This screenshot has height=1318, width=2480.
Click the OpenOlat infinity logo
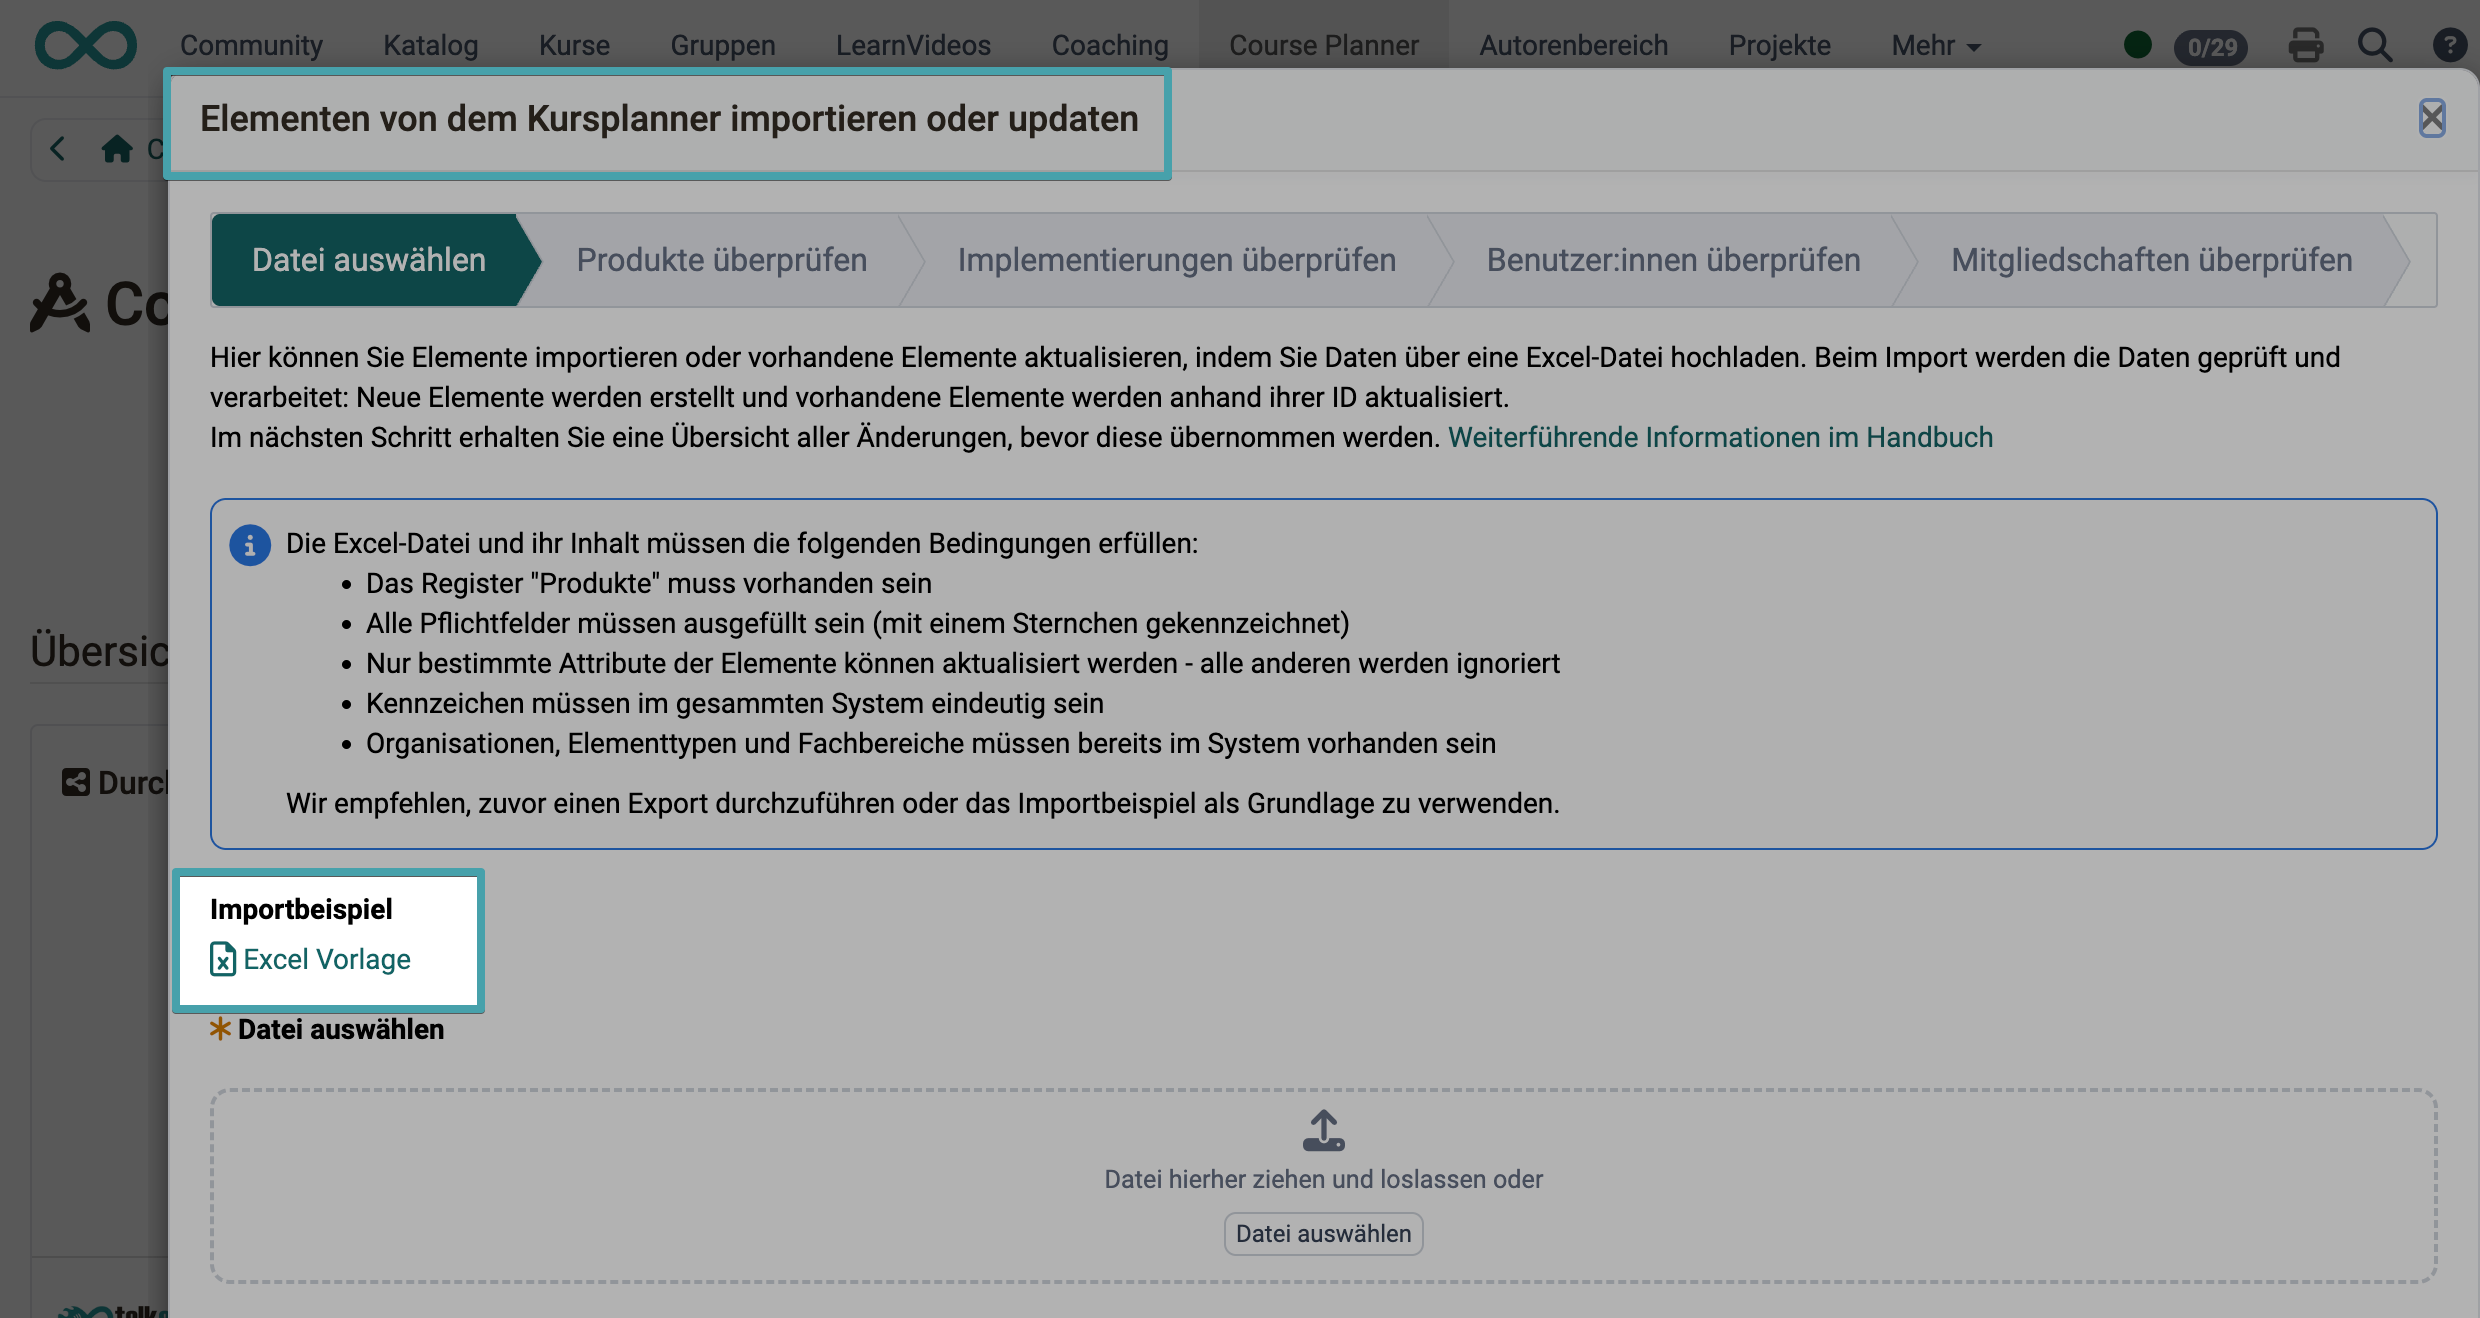click(x=85, y=45)
